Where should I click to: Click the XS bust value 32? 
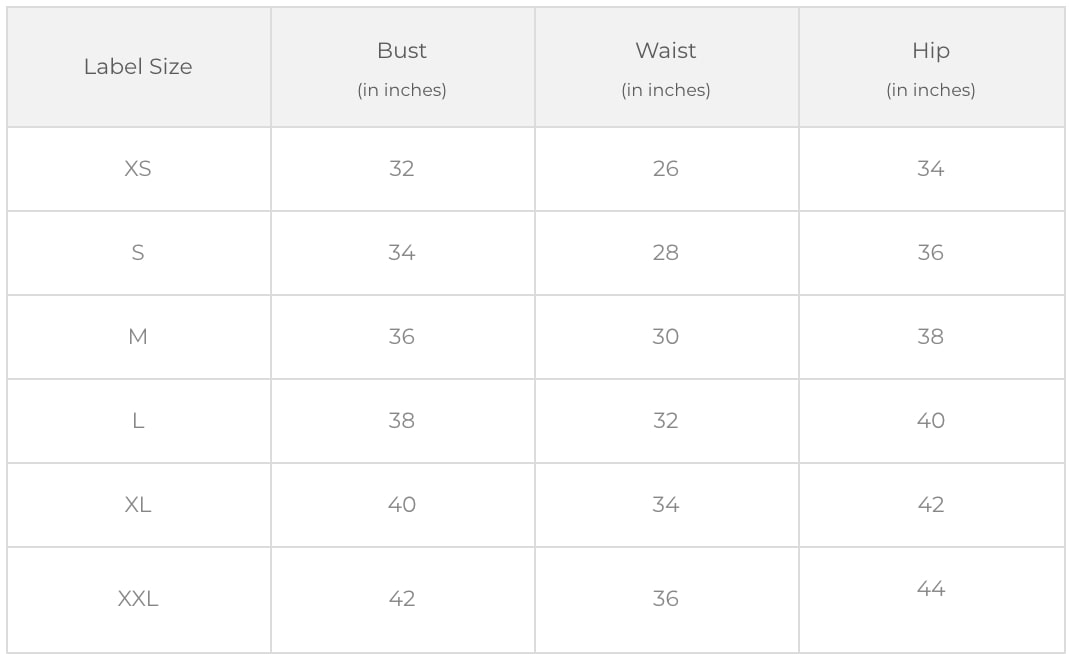pyautogui.click(x=402, y=169)
